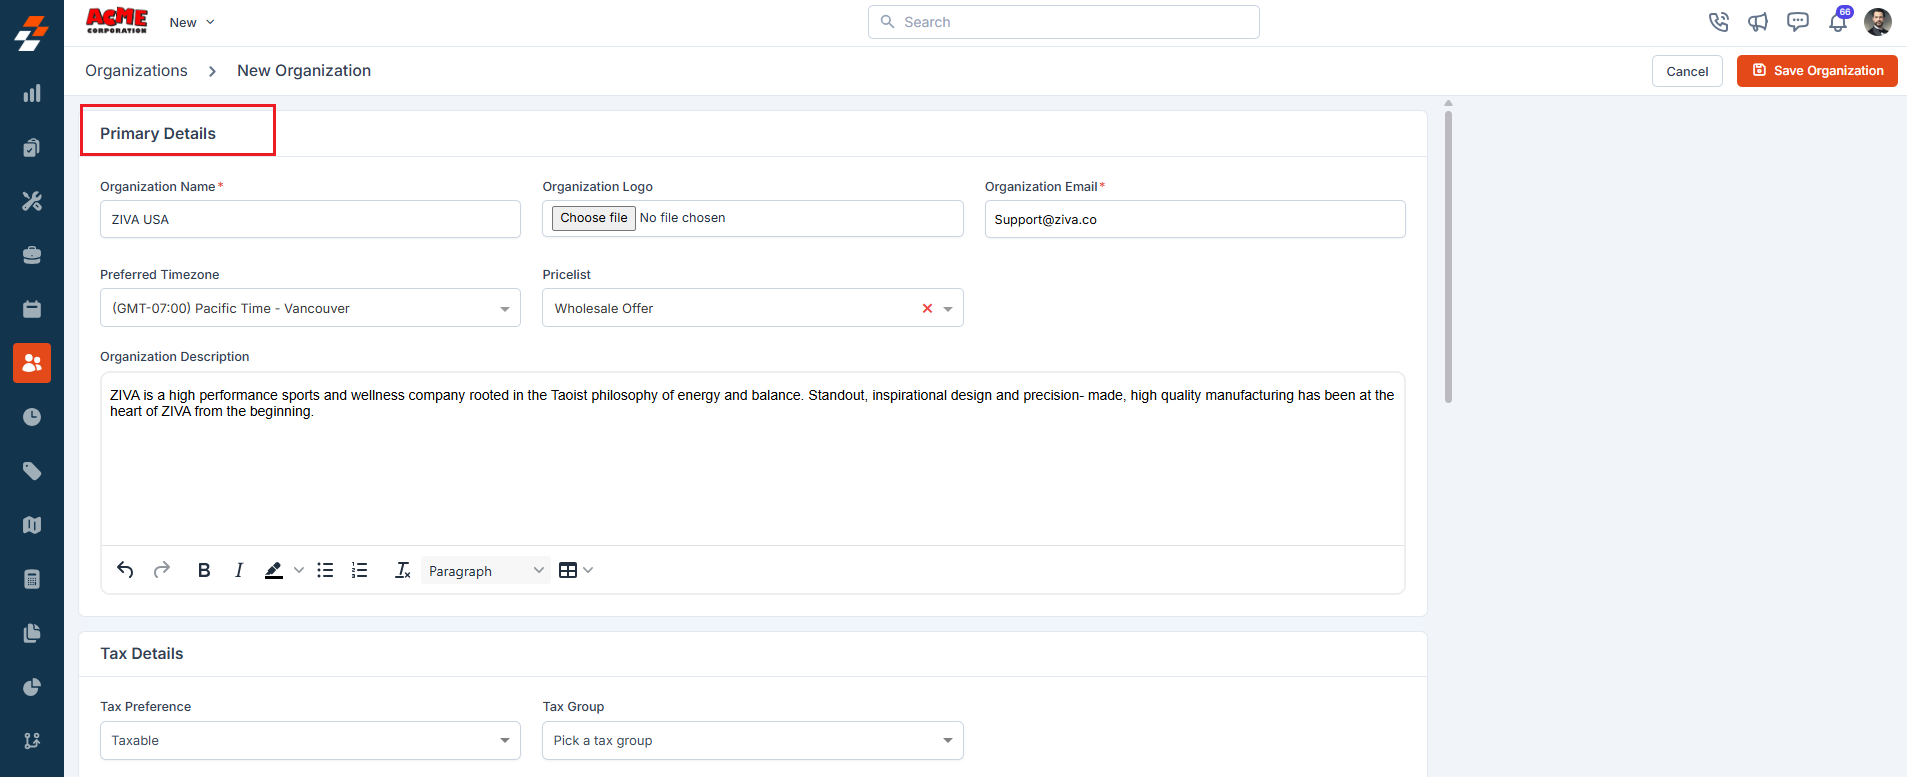Insert table using the table icon
Image resolution: width=1907 pixels, height=777 pixels.
568,570
